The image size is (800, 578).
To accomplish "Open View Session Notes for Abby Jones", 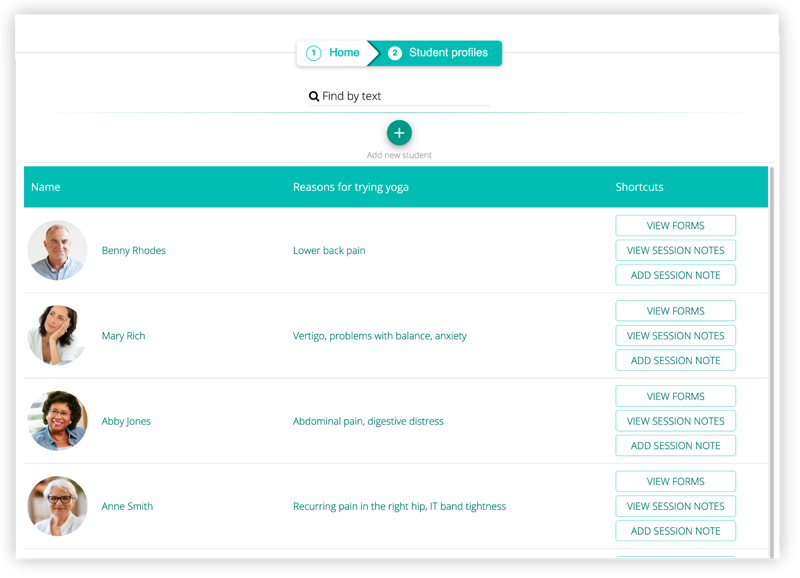I will (x=675, y=421).
